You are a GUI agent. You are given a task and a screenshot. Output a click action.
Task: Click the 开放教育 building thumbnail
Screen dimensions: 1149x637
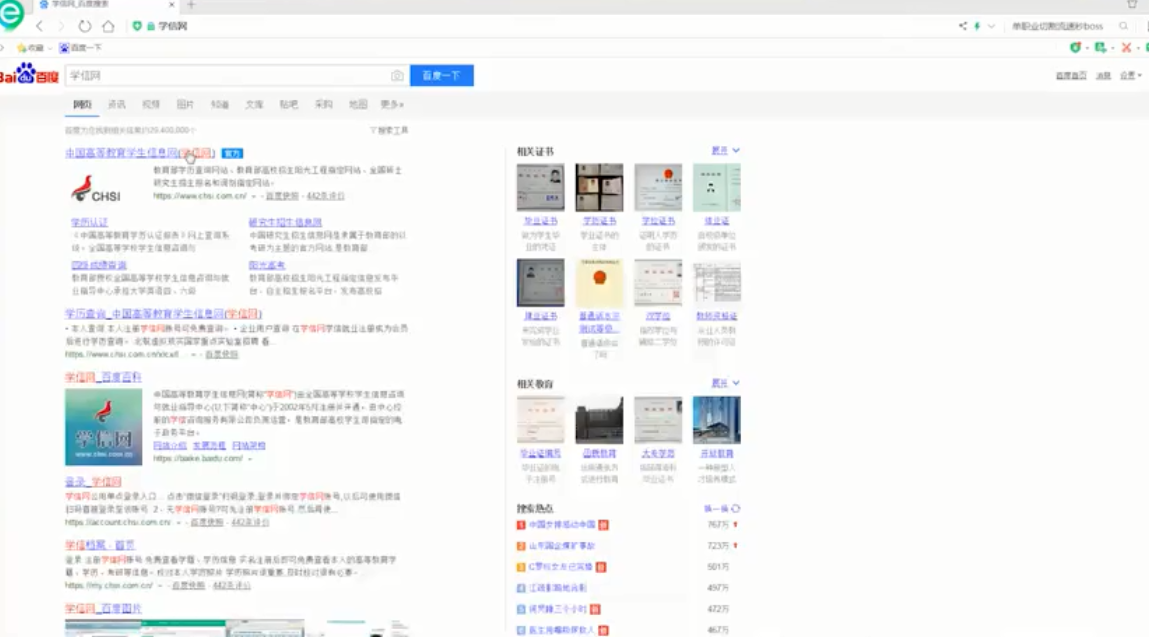pyautogui.click(x=717, y=420)
